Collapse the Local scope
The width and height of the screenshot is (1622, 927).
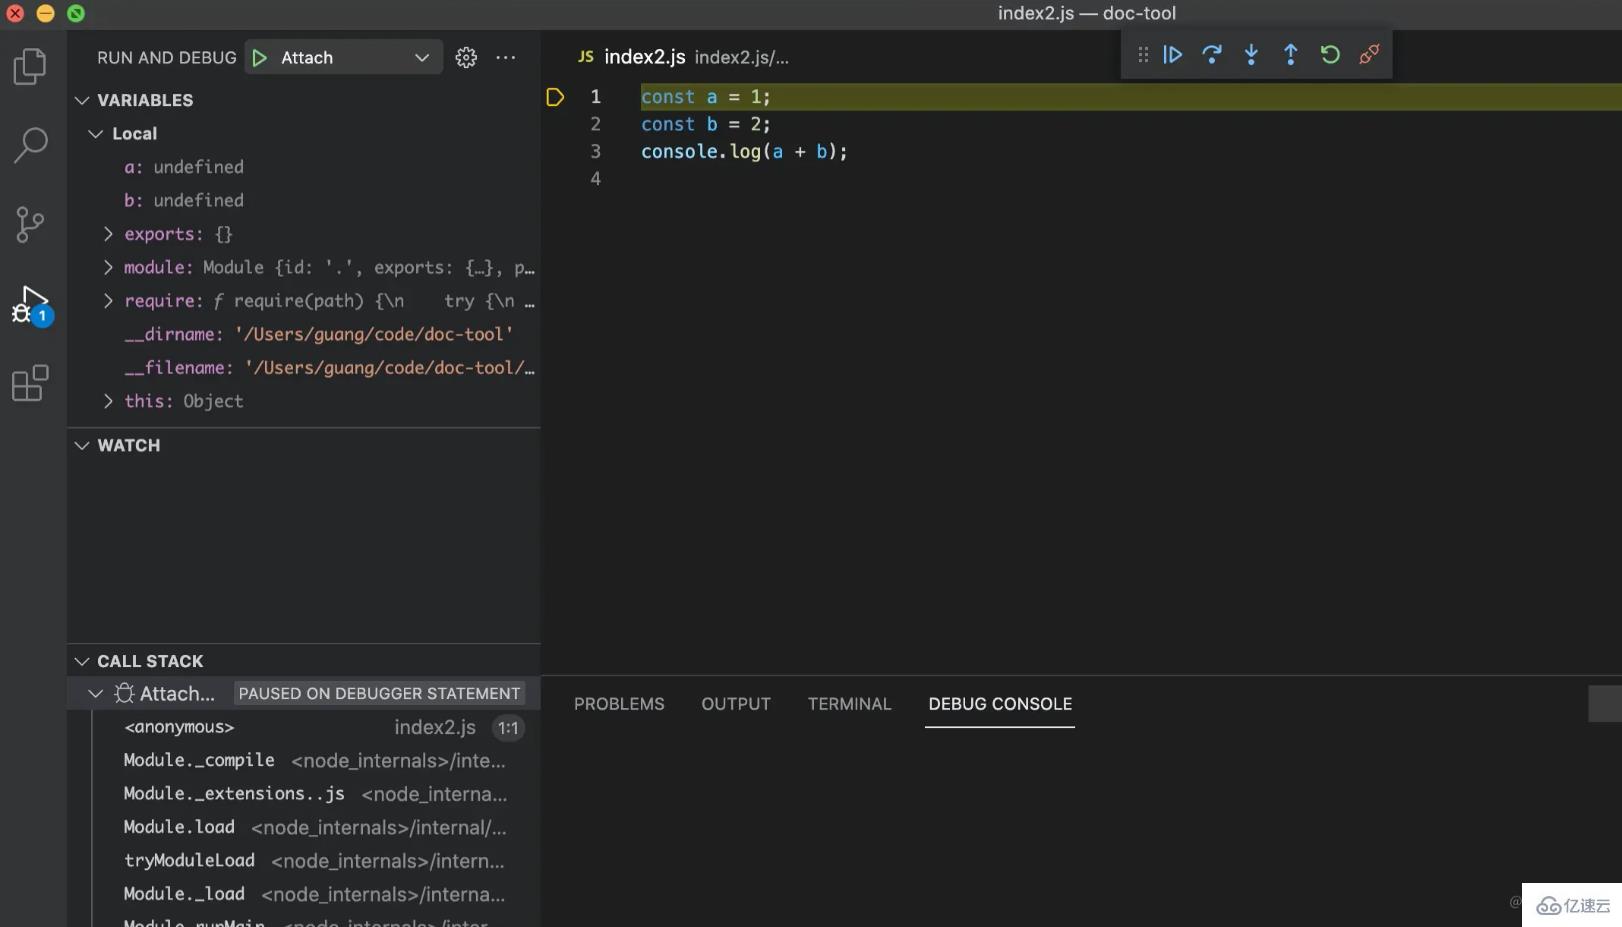tap(96, 134)
